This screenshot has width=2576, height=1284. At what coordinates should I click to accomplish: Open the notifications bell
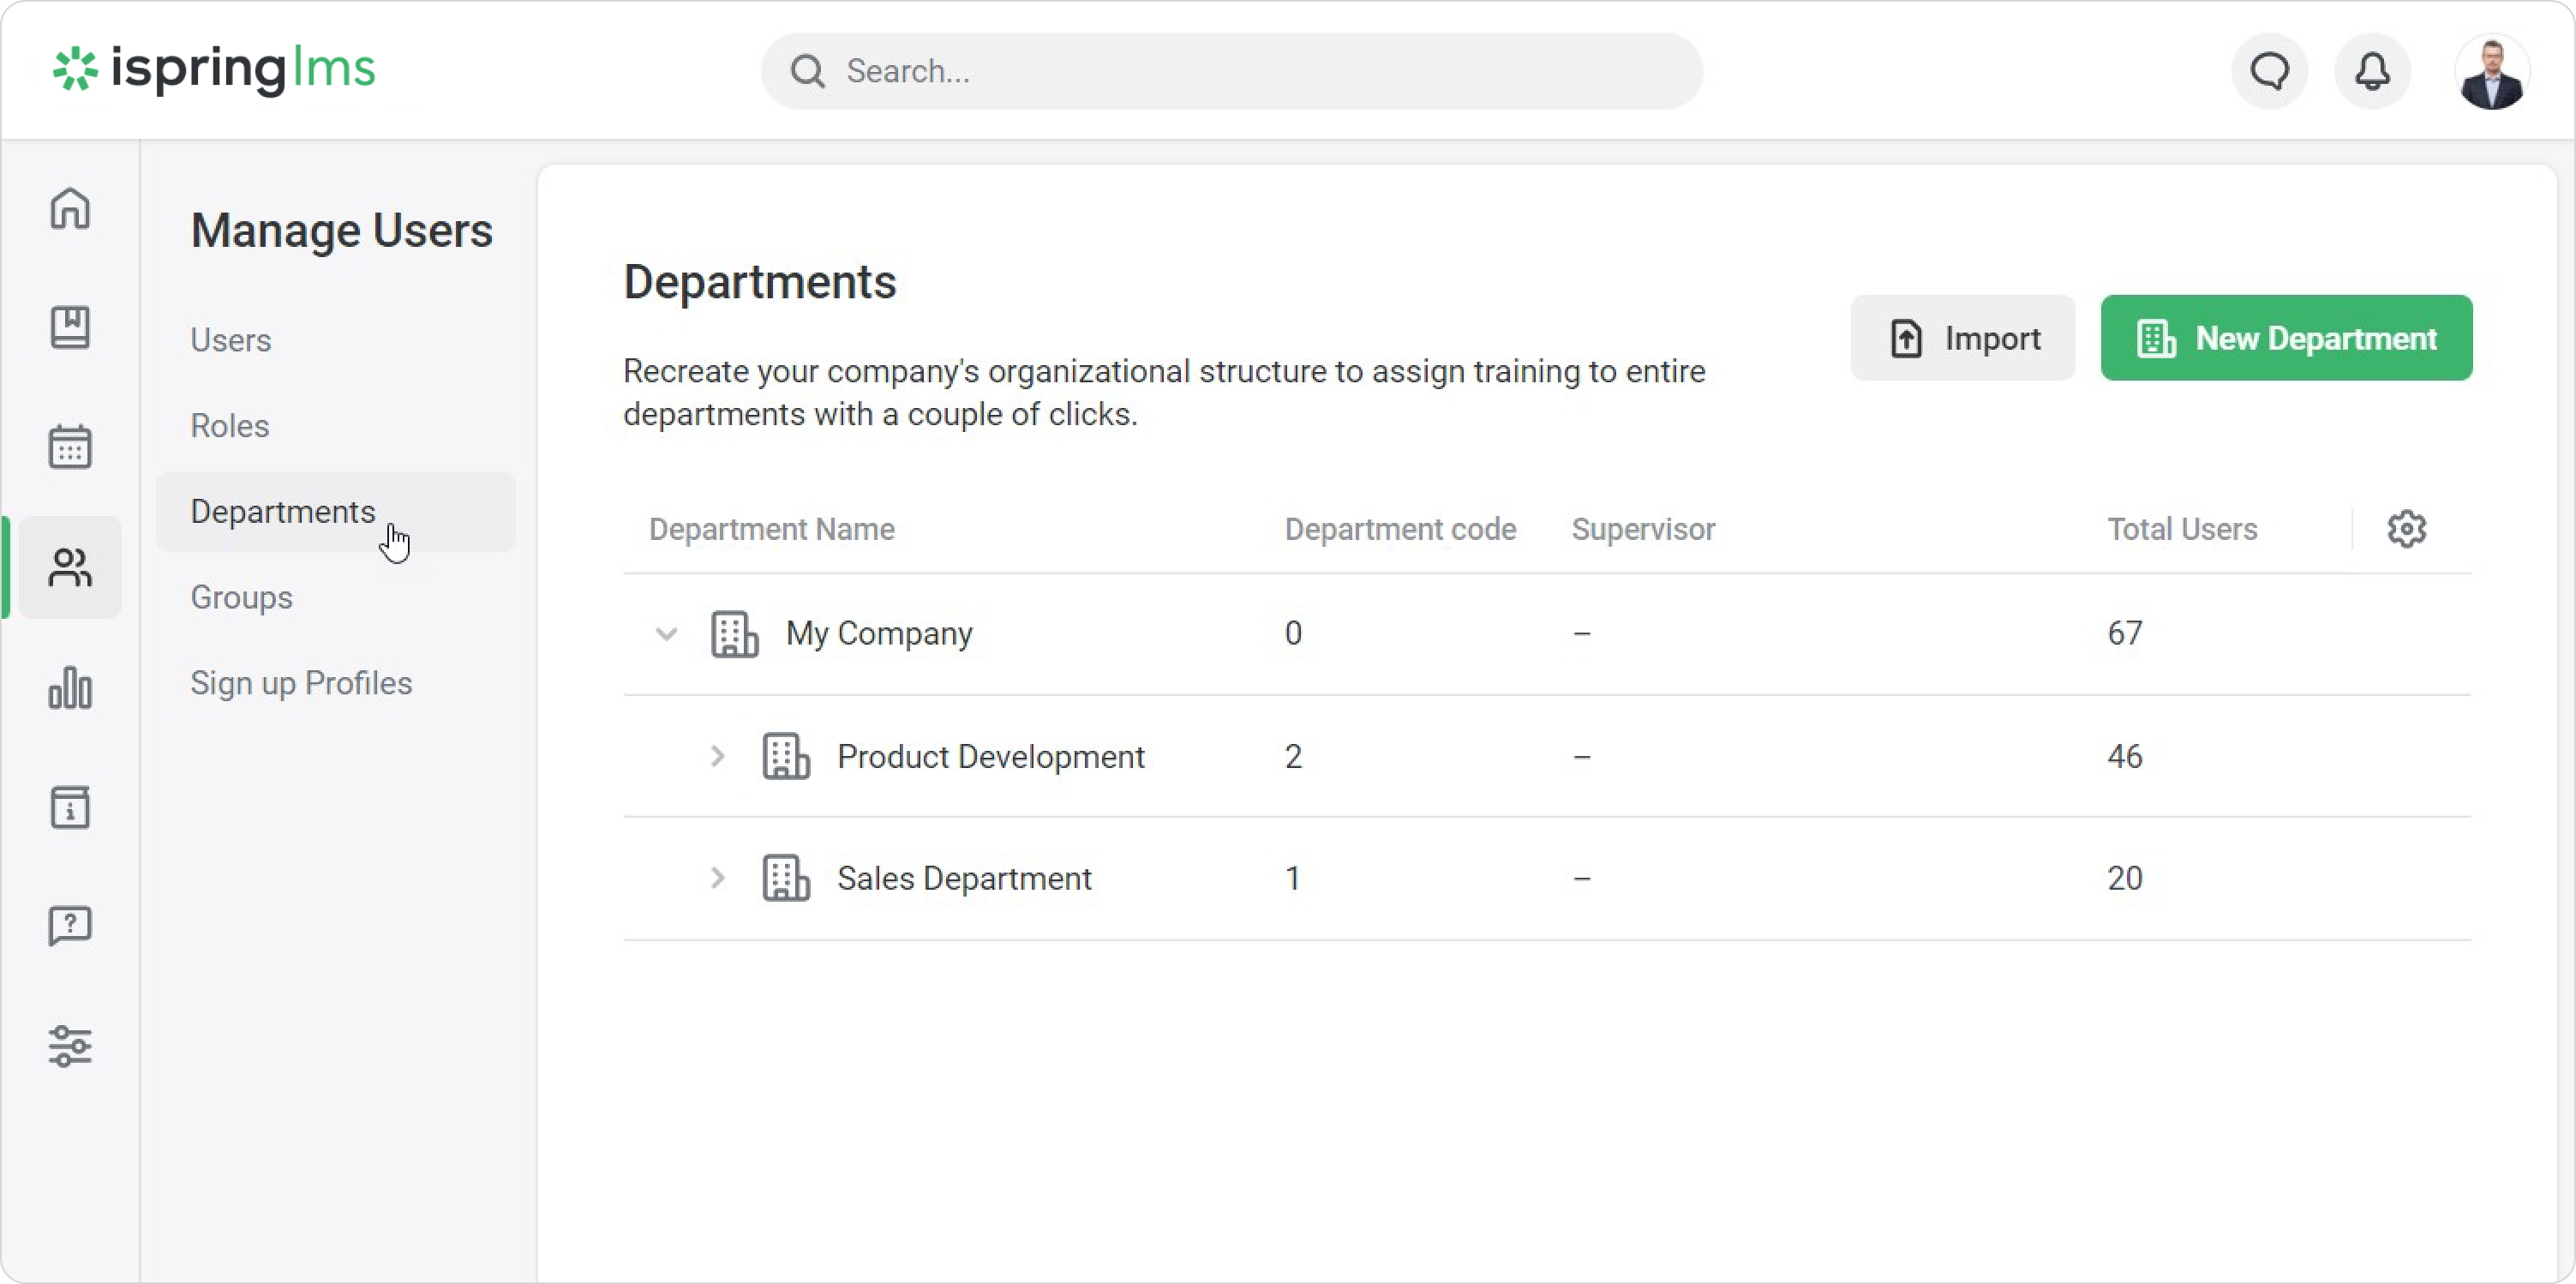point(2372,71)
